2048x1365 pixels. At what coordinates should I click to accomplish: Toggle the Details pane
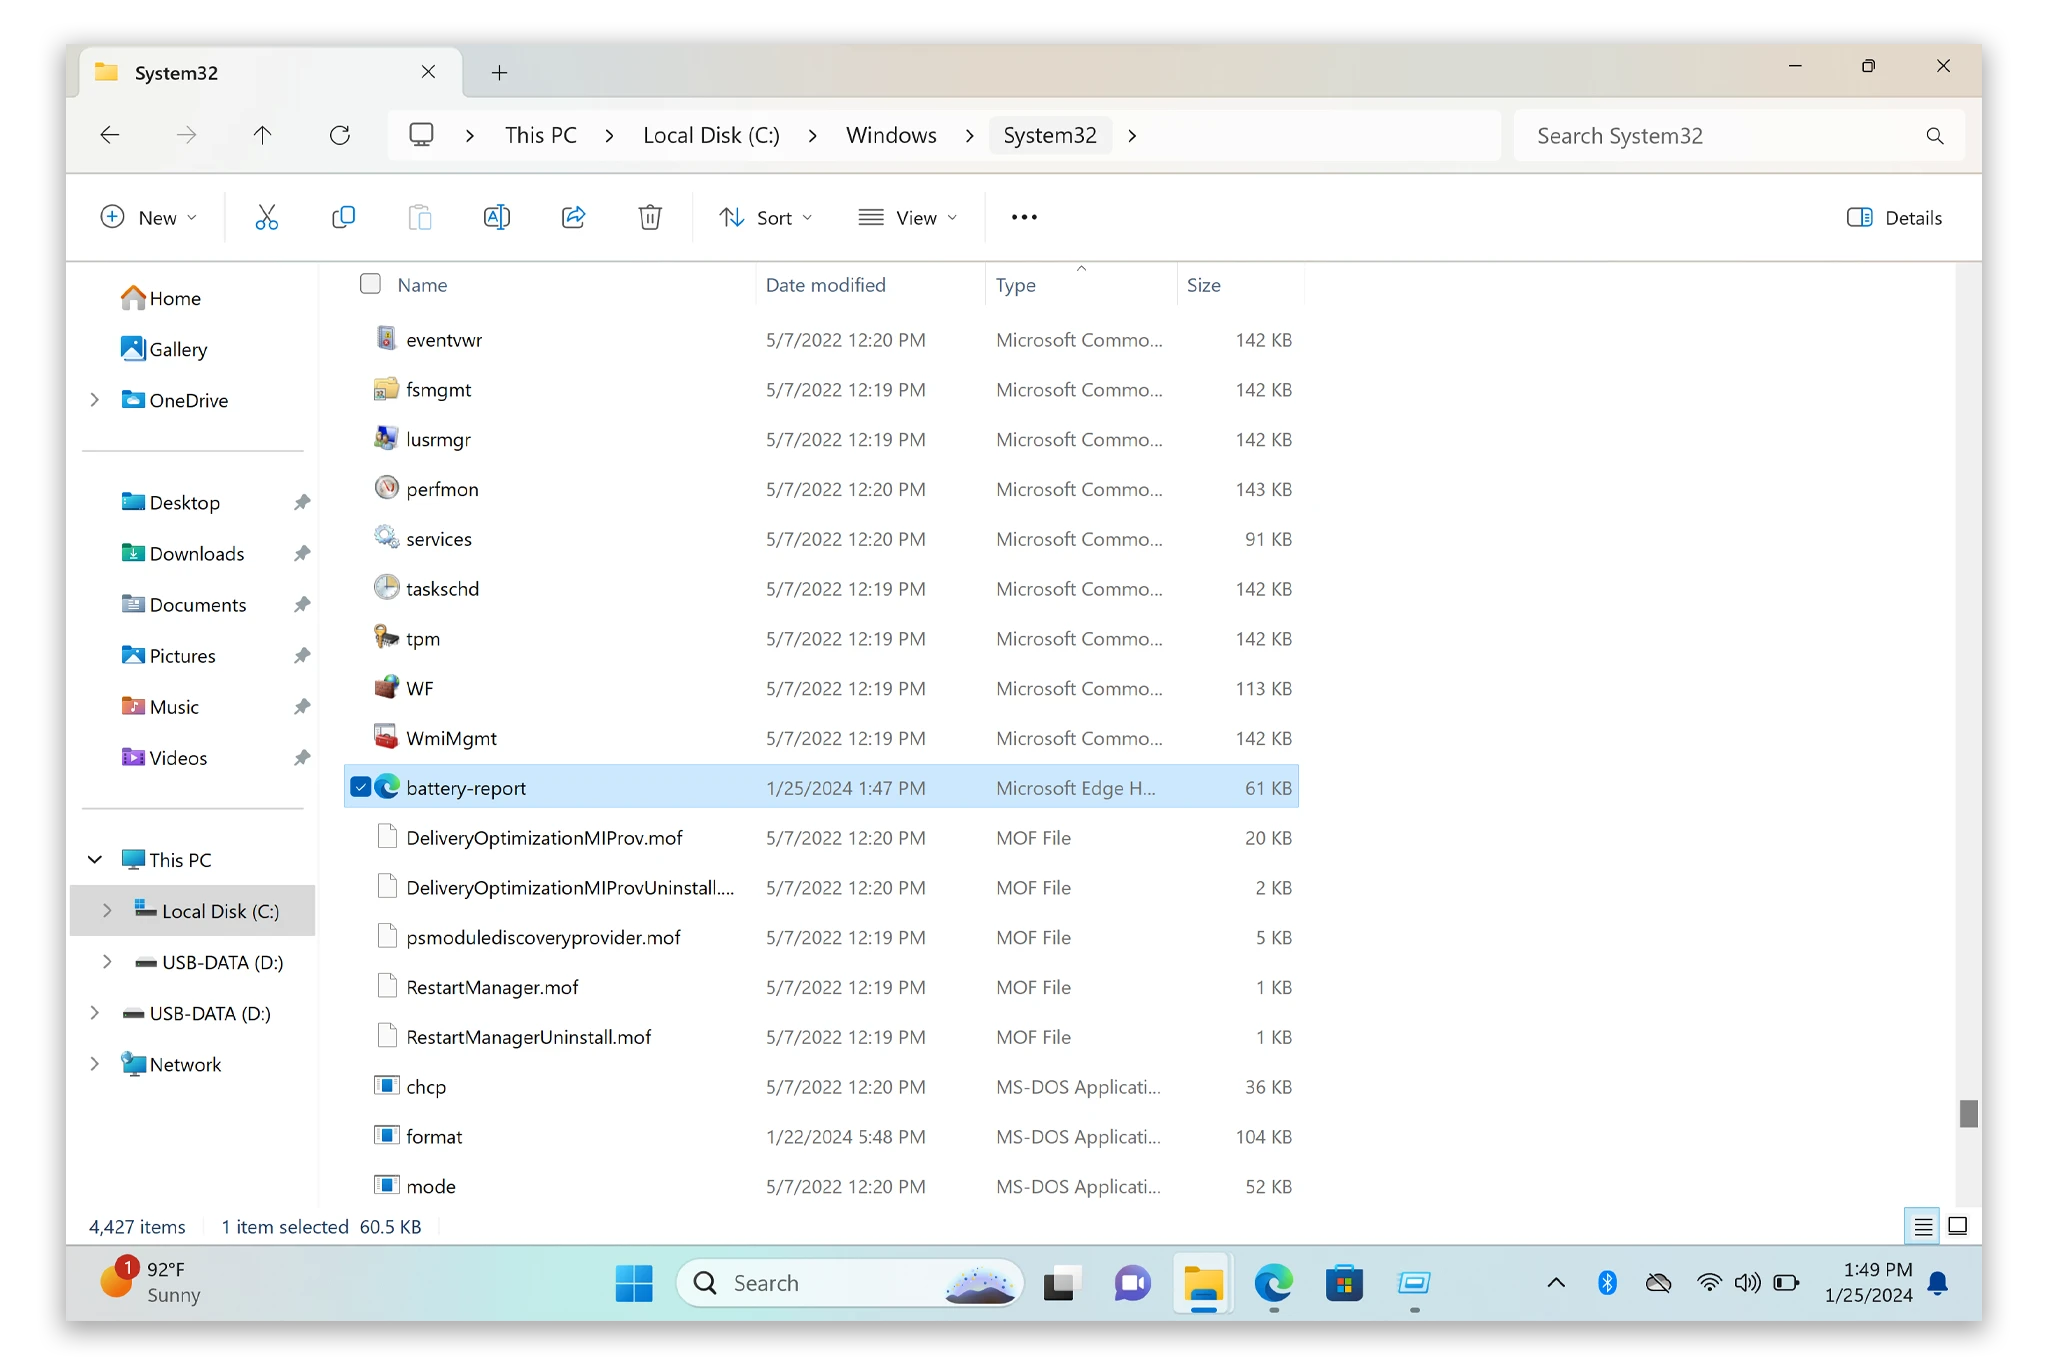coord(1894,217)
